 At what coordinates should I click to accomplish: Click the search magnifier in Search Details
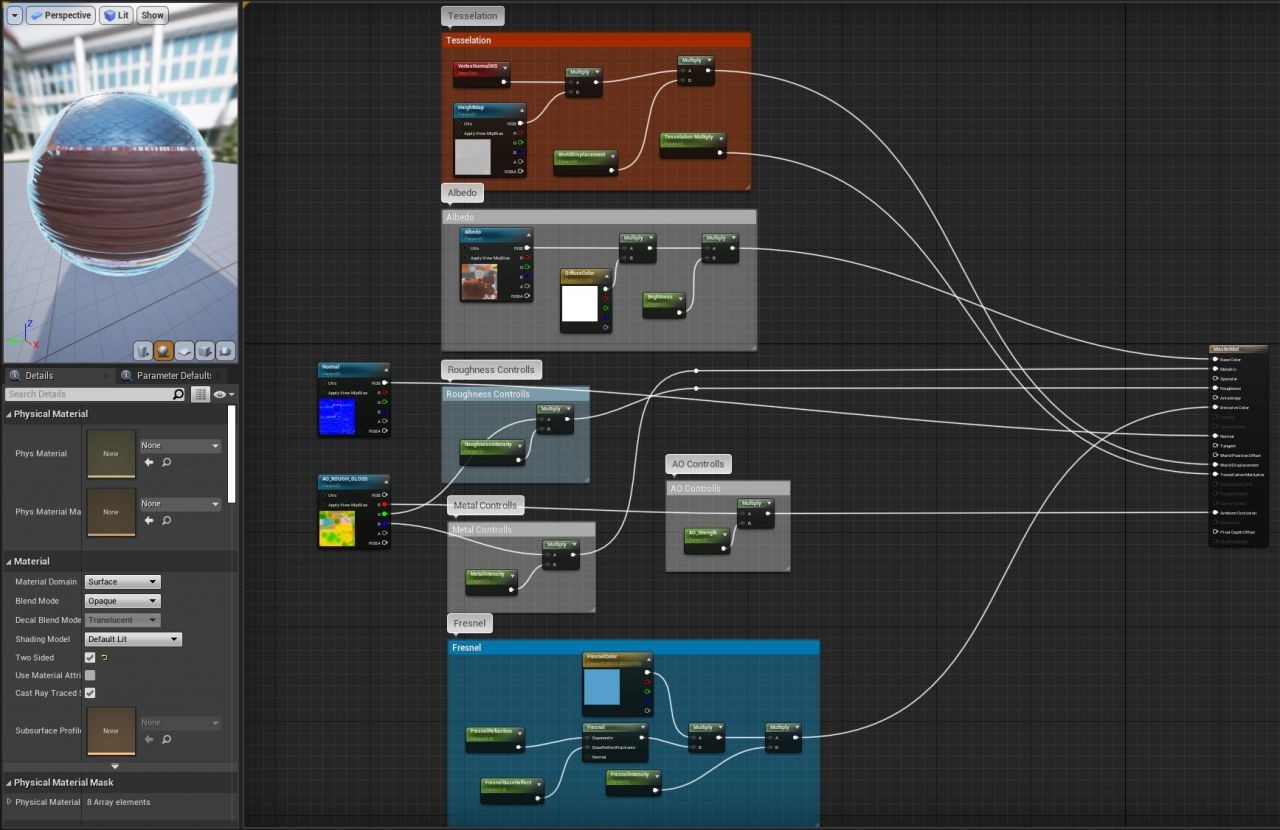179,395
